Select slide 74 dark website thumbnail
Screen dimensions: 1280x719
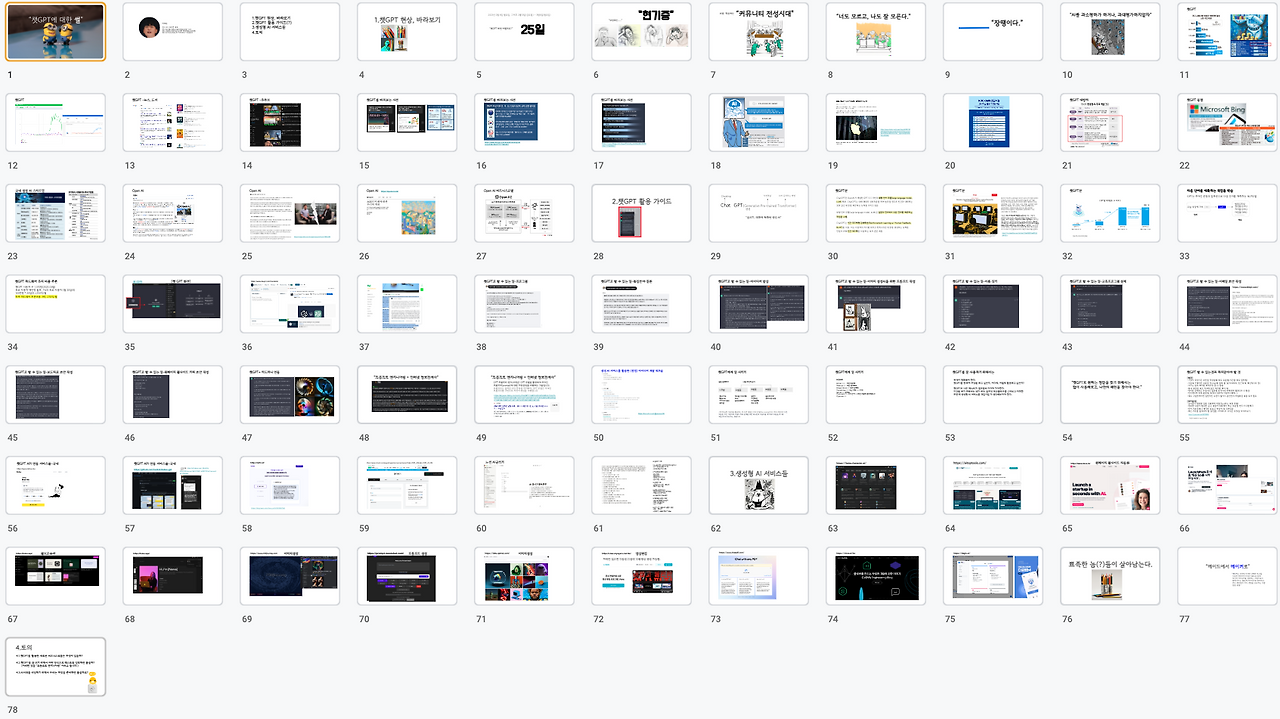coord(876,577)
